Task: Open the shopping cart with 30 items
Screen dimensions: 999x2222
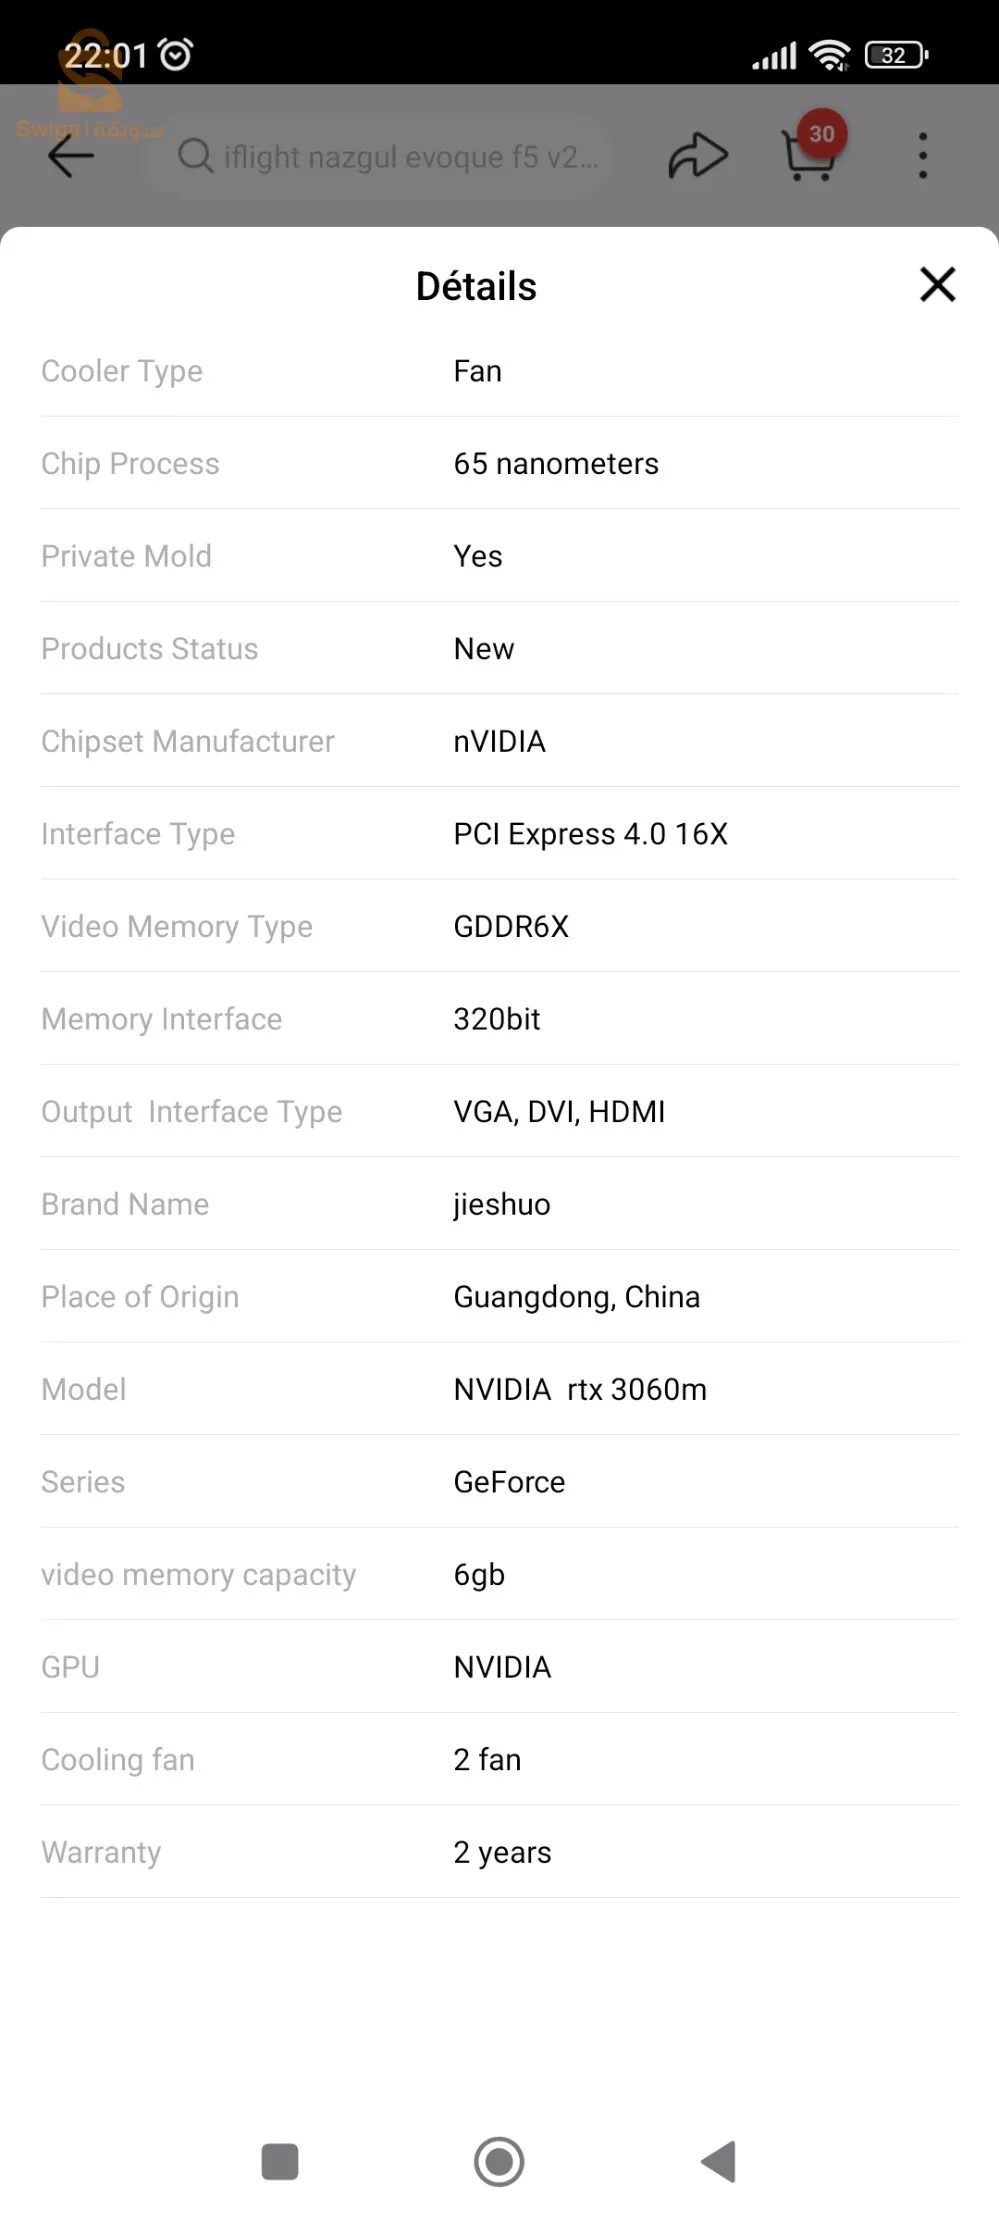Action: (x=809, y=155)
